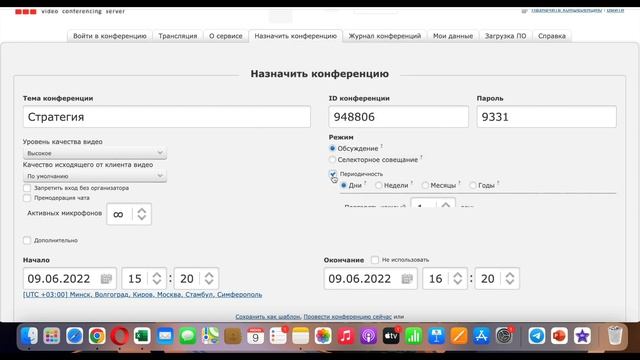The width and height of the screenshot is (640, 360).
Task: Open the Opera browser from the dock
Action: click(120, 336)
